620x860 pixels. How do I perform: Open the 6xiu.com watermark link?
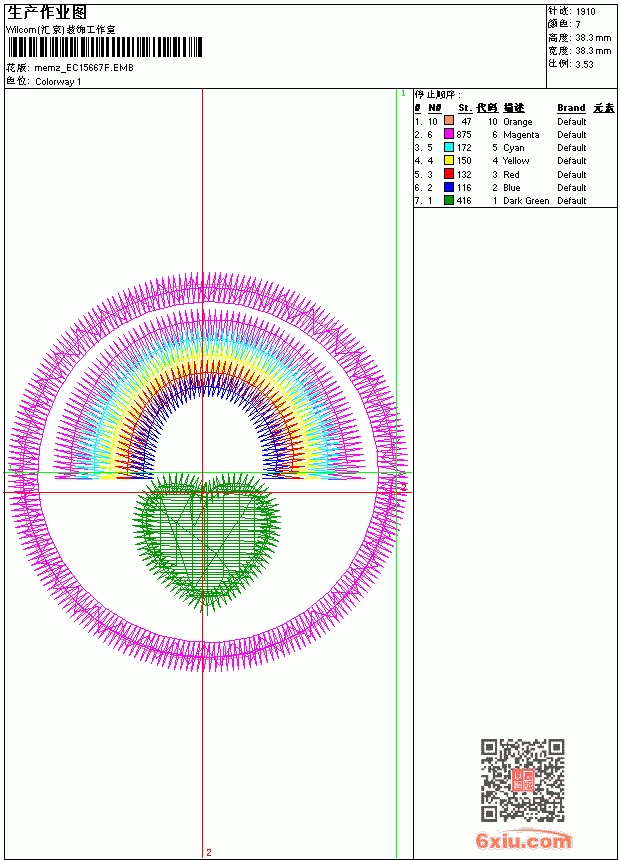click(x=523, y=840)
